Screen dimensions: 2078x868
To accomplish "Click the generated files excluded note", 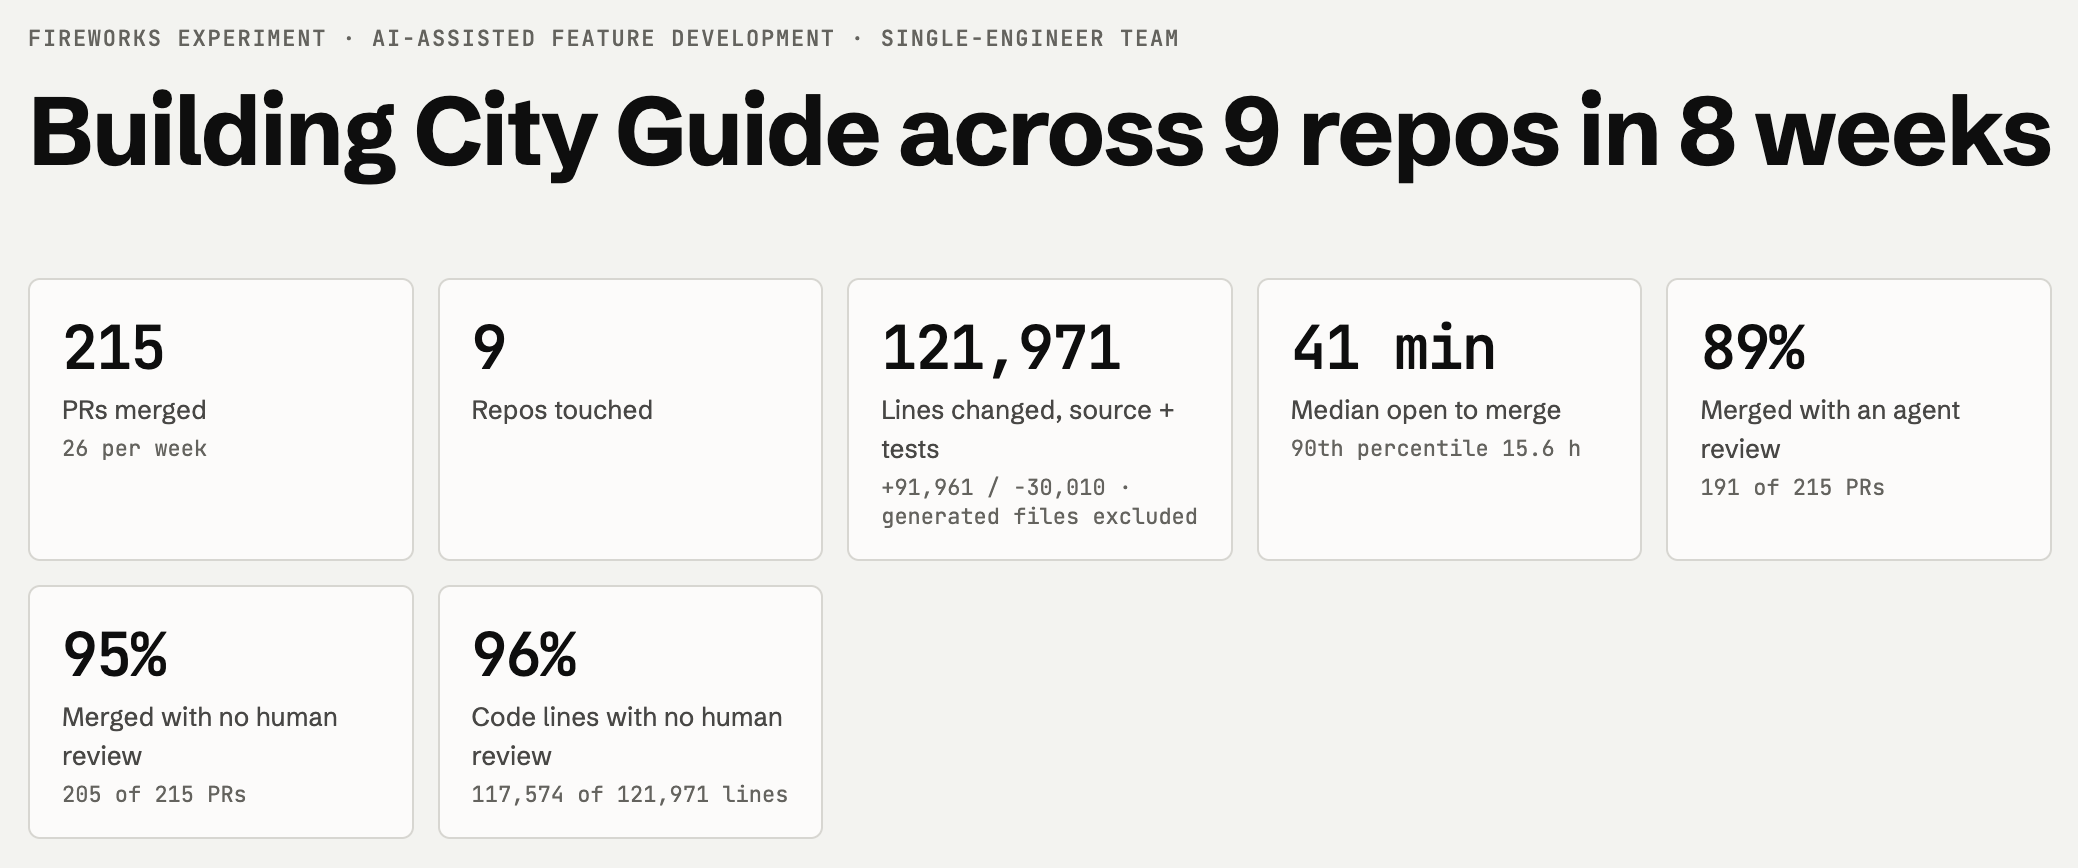I will tap(1039, 517).
